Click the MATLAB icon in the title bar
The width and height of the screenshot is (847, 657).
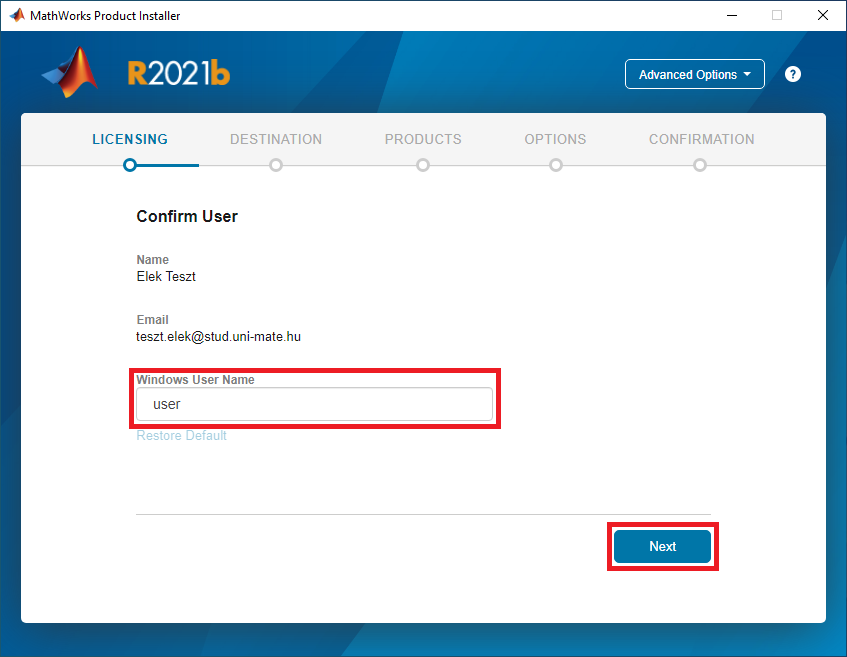pyautogui.click(x=17, y=15)
